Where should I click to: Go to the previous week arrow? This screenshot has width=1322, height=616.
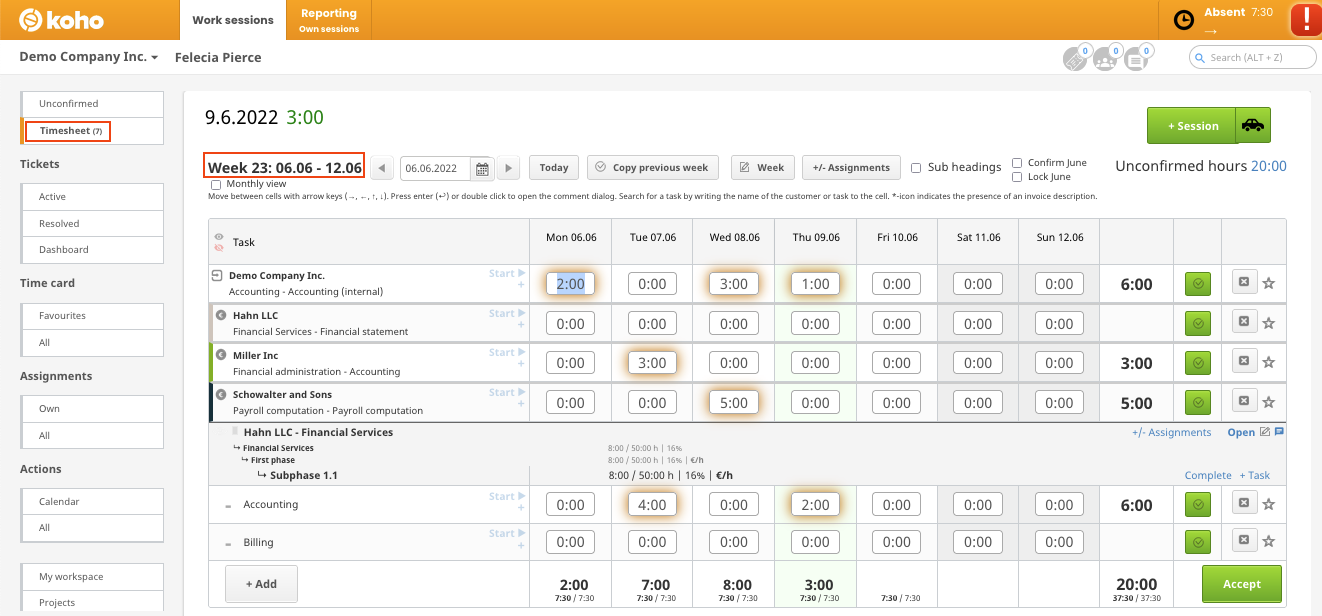pyautogui.click(x=382, y=168)
